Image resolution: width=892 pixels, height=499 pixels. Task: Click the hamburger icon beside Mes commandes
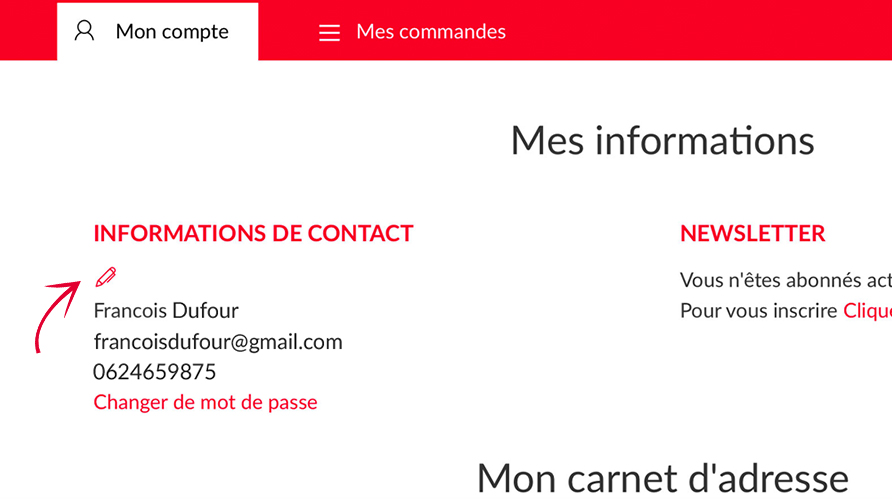coord(329,33)
